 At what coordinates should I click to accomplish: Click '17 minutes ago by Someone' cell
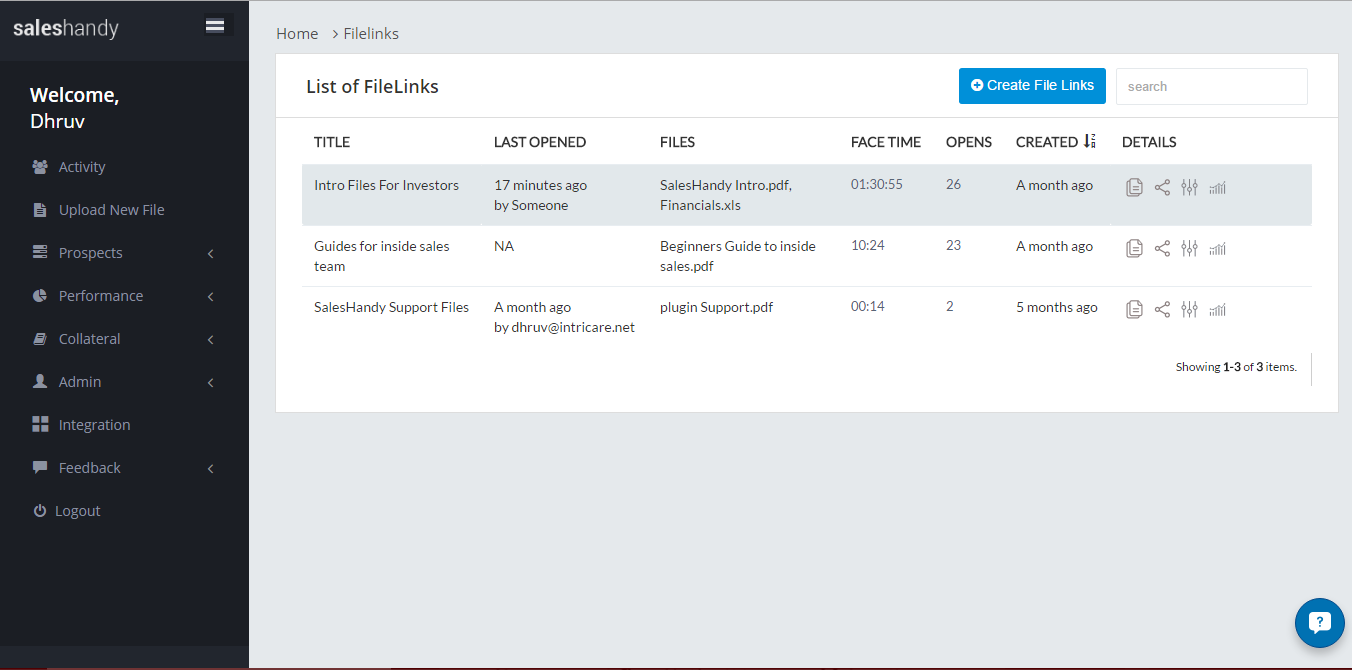(541, 195)
